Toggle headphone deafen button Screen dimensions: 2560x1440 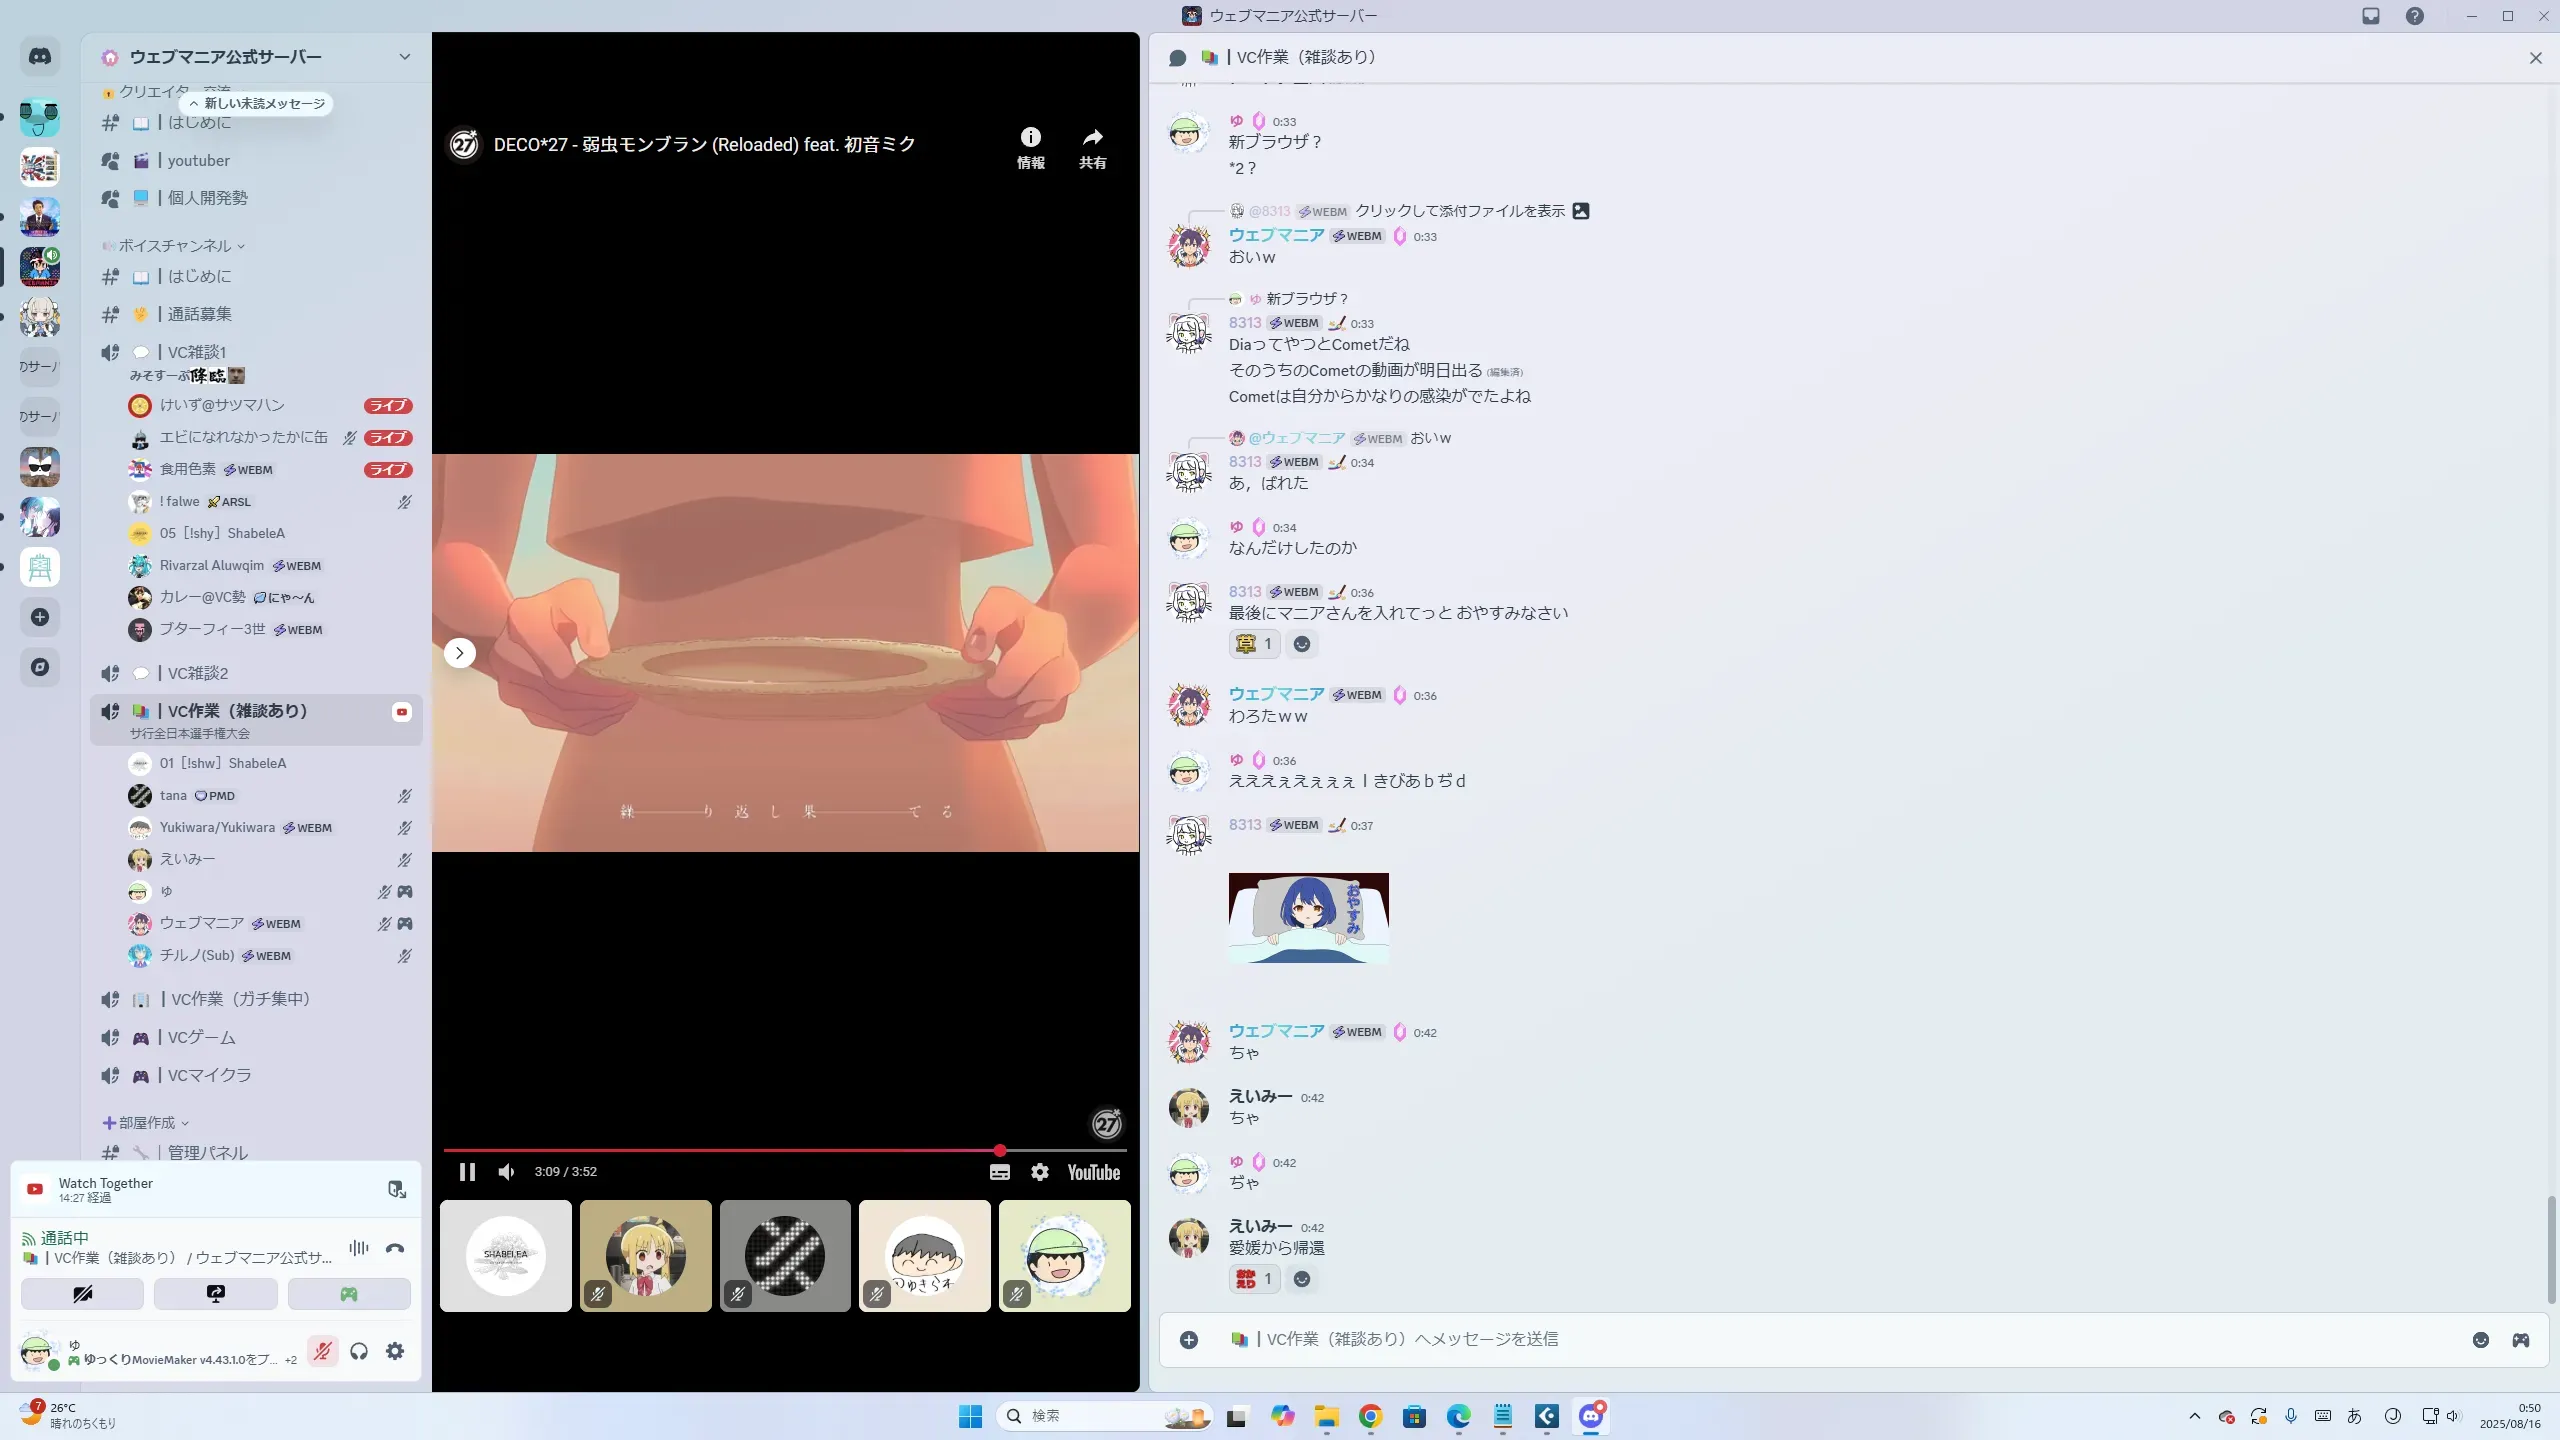pyautogui.click(x=359, y=1351)
